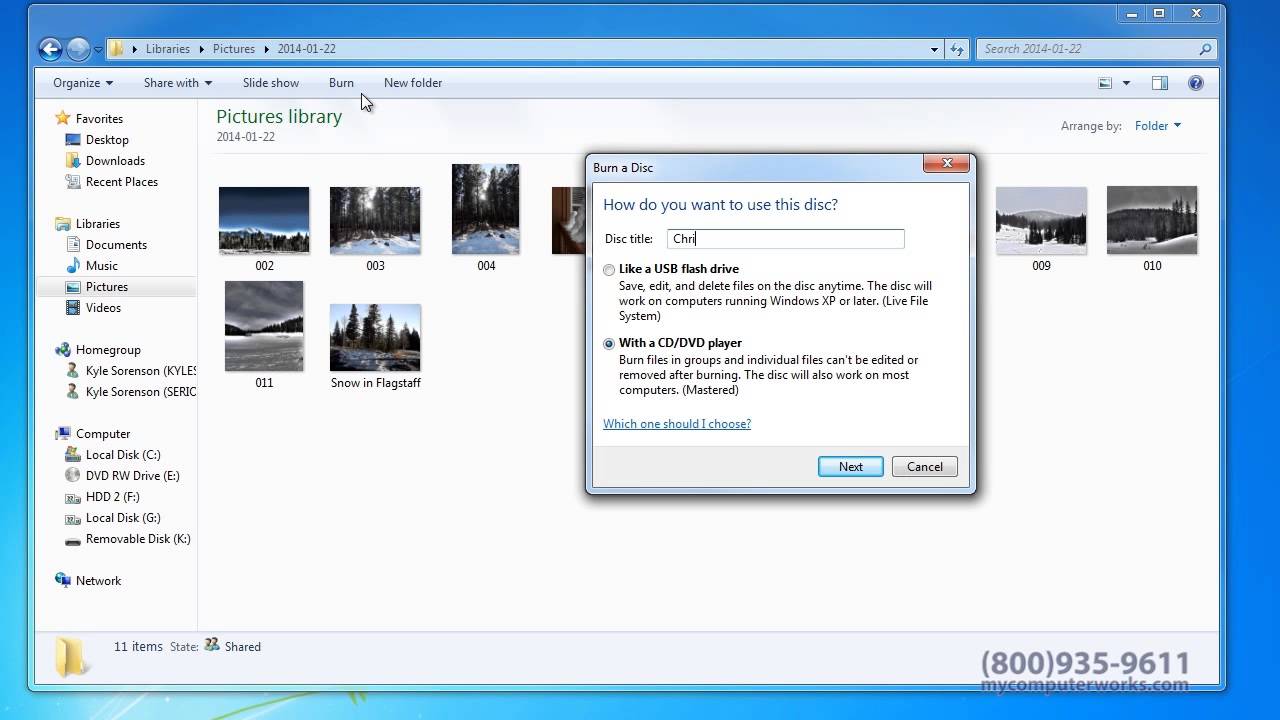The width and height of the screenshot is (1280, 720).
Task: Open Downloads in Favorites
Action: (x=115, y=160)
